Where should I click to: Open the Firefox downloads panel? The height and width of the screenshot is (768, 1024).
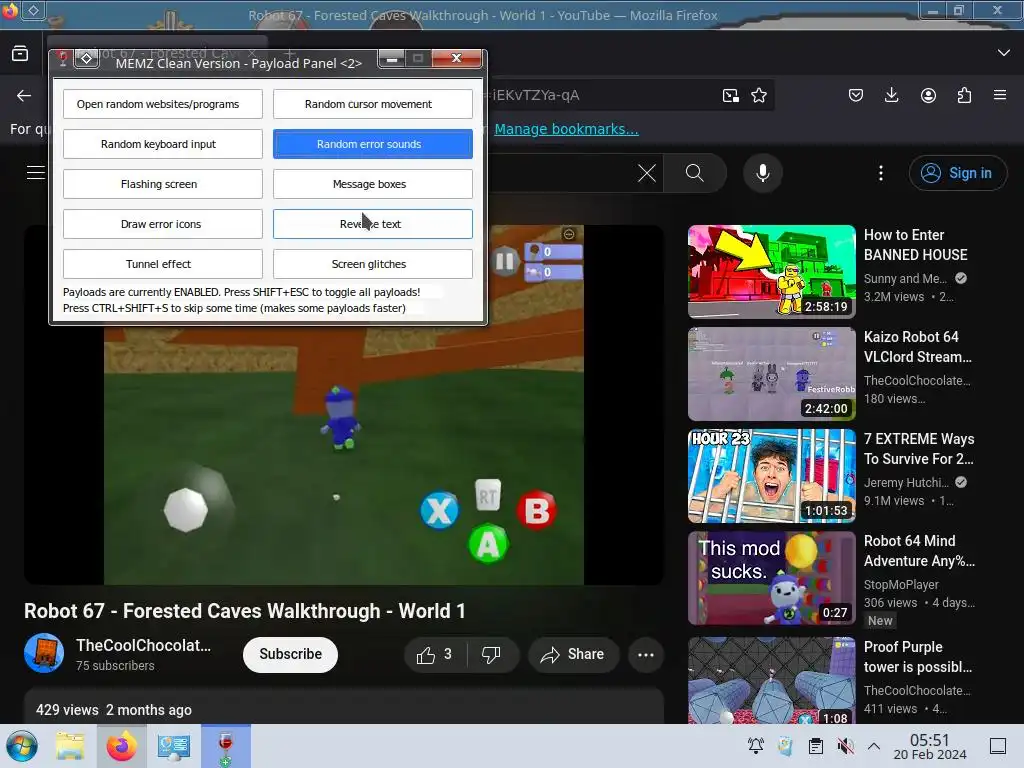891,95
